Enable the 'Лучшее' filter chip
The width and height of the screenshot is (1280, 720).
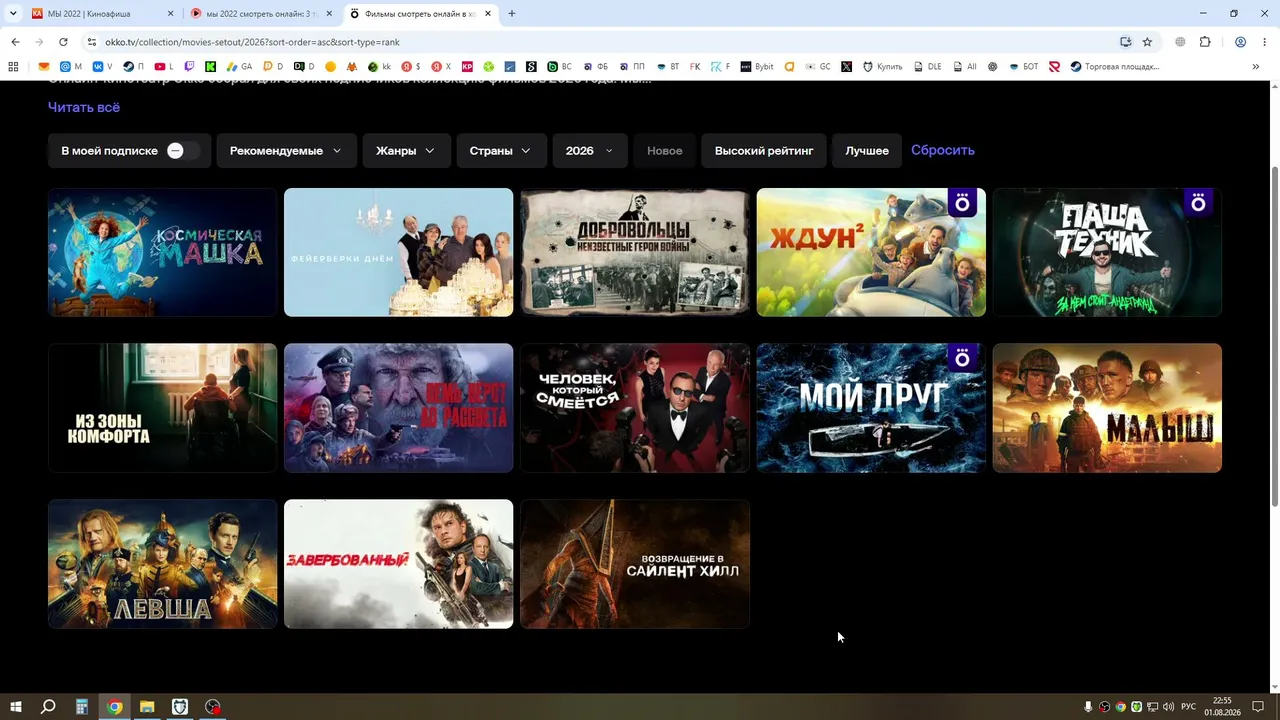[867, 151]
